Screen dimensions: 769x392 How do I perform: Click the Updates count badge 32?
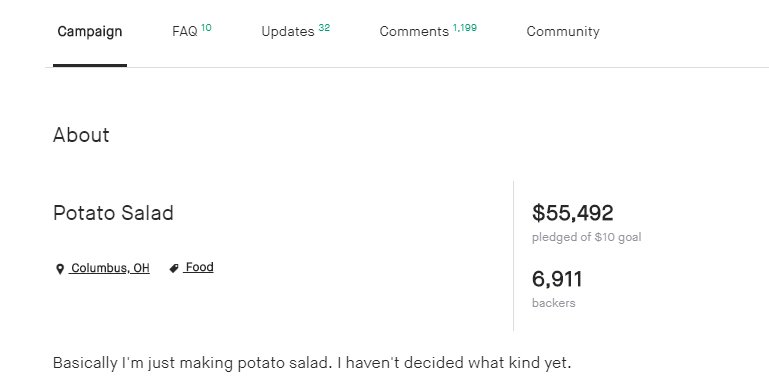coord(324,27)
